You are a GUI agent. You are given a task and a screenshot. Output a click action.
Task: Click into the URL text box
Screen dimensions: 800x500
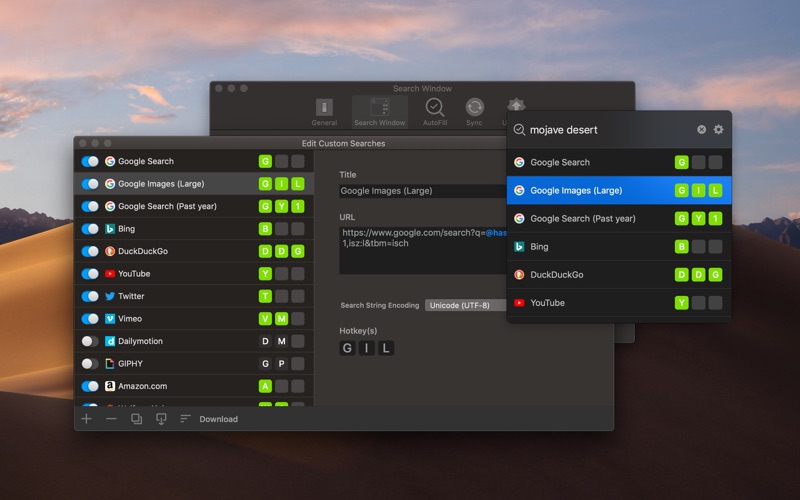click(x=422, y=251)
